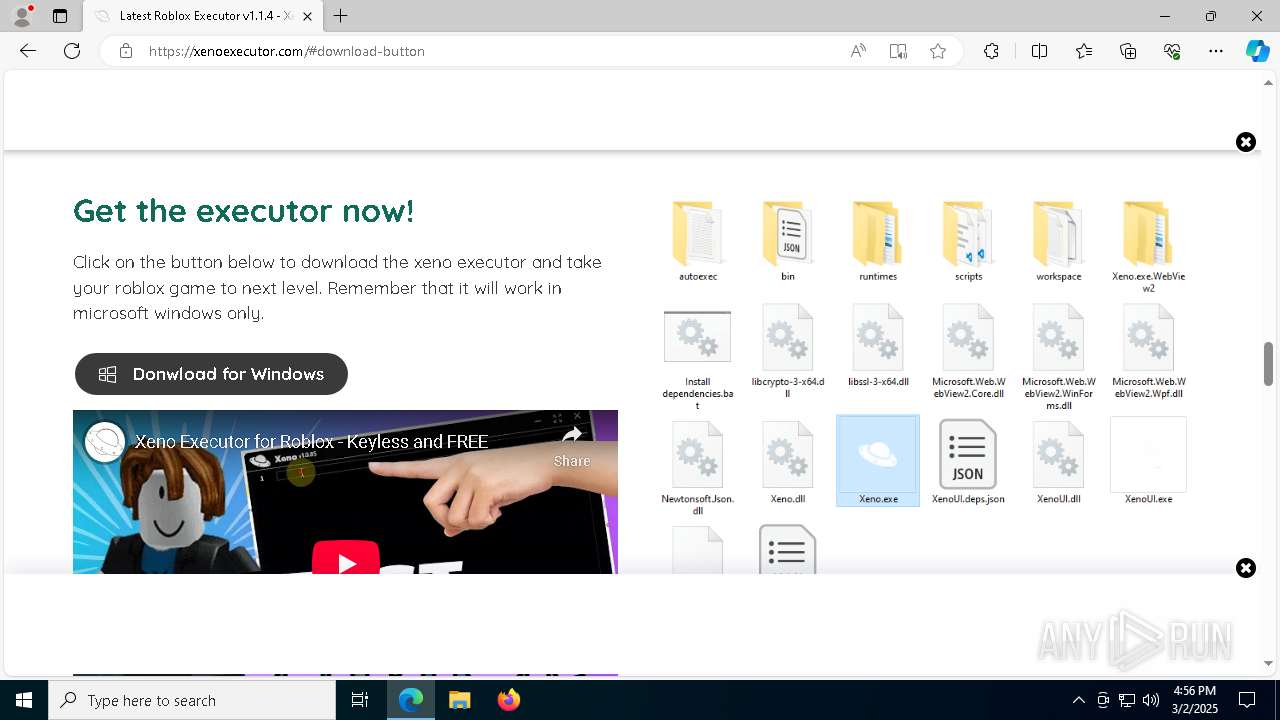Click Microsoft.Web.WebView2.Core.dll file
The image size is (1280, 720).
pyautogui.click(x=968, y=352)
